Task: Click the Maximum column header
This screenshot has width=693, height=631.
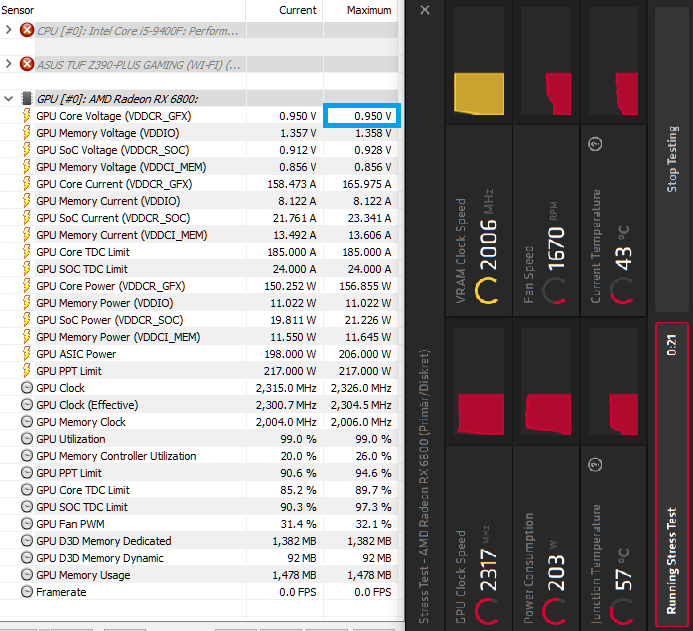Action: tap(369, 10)
